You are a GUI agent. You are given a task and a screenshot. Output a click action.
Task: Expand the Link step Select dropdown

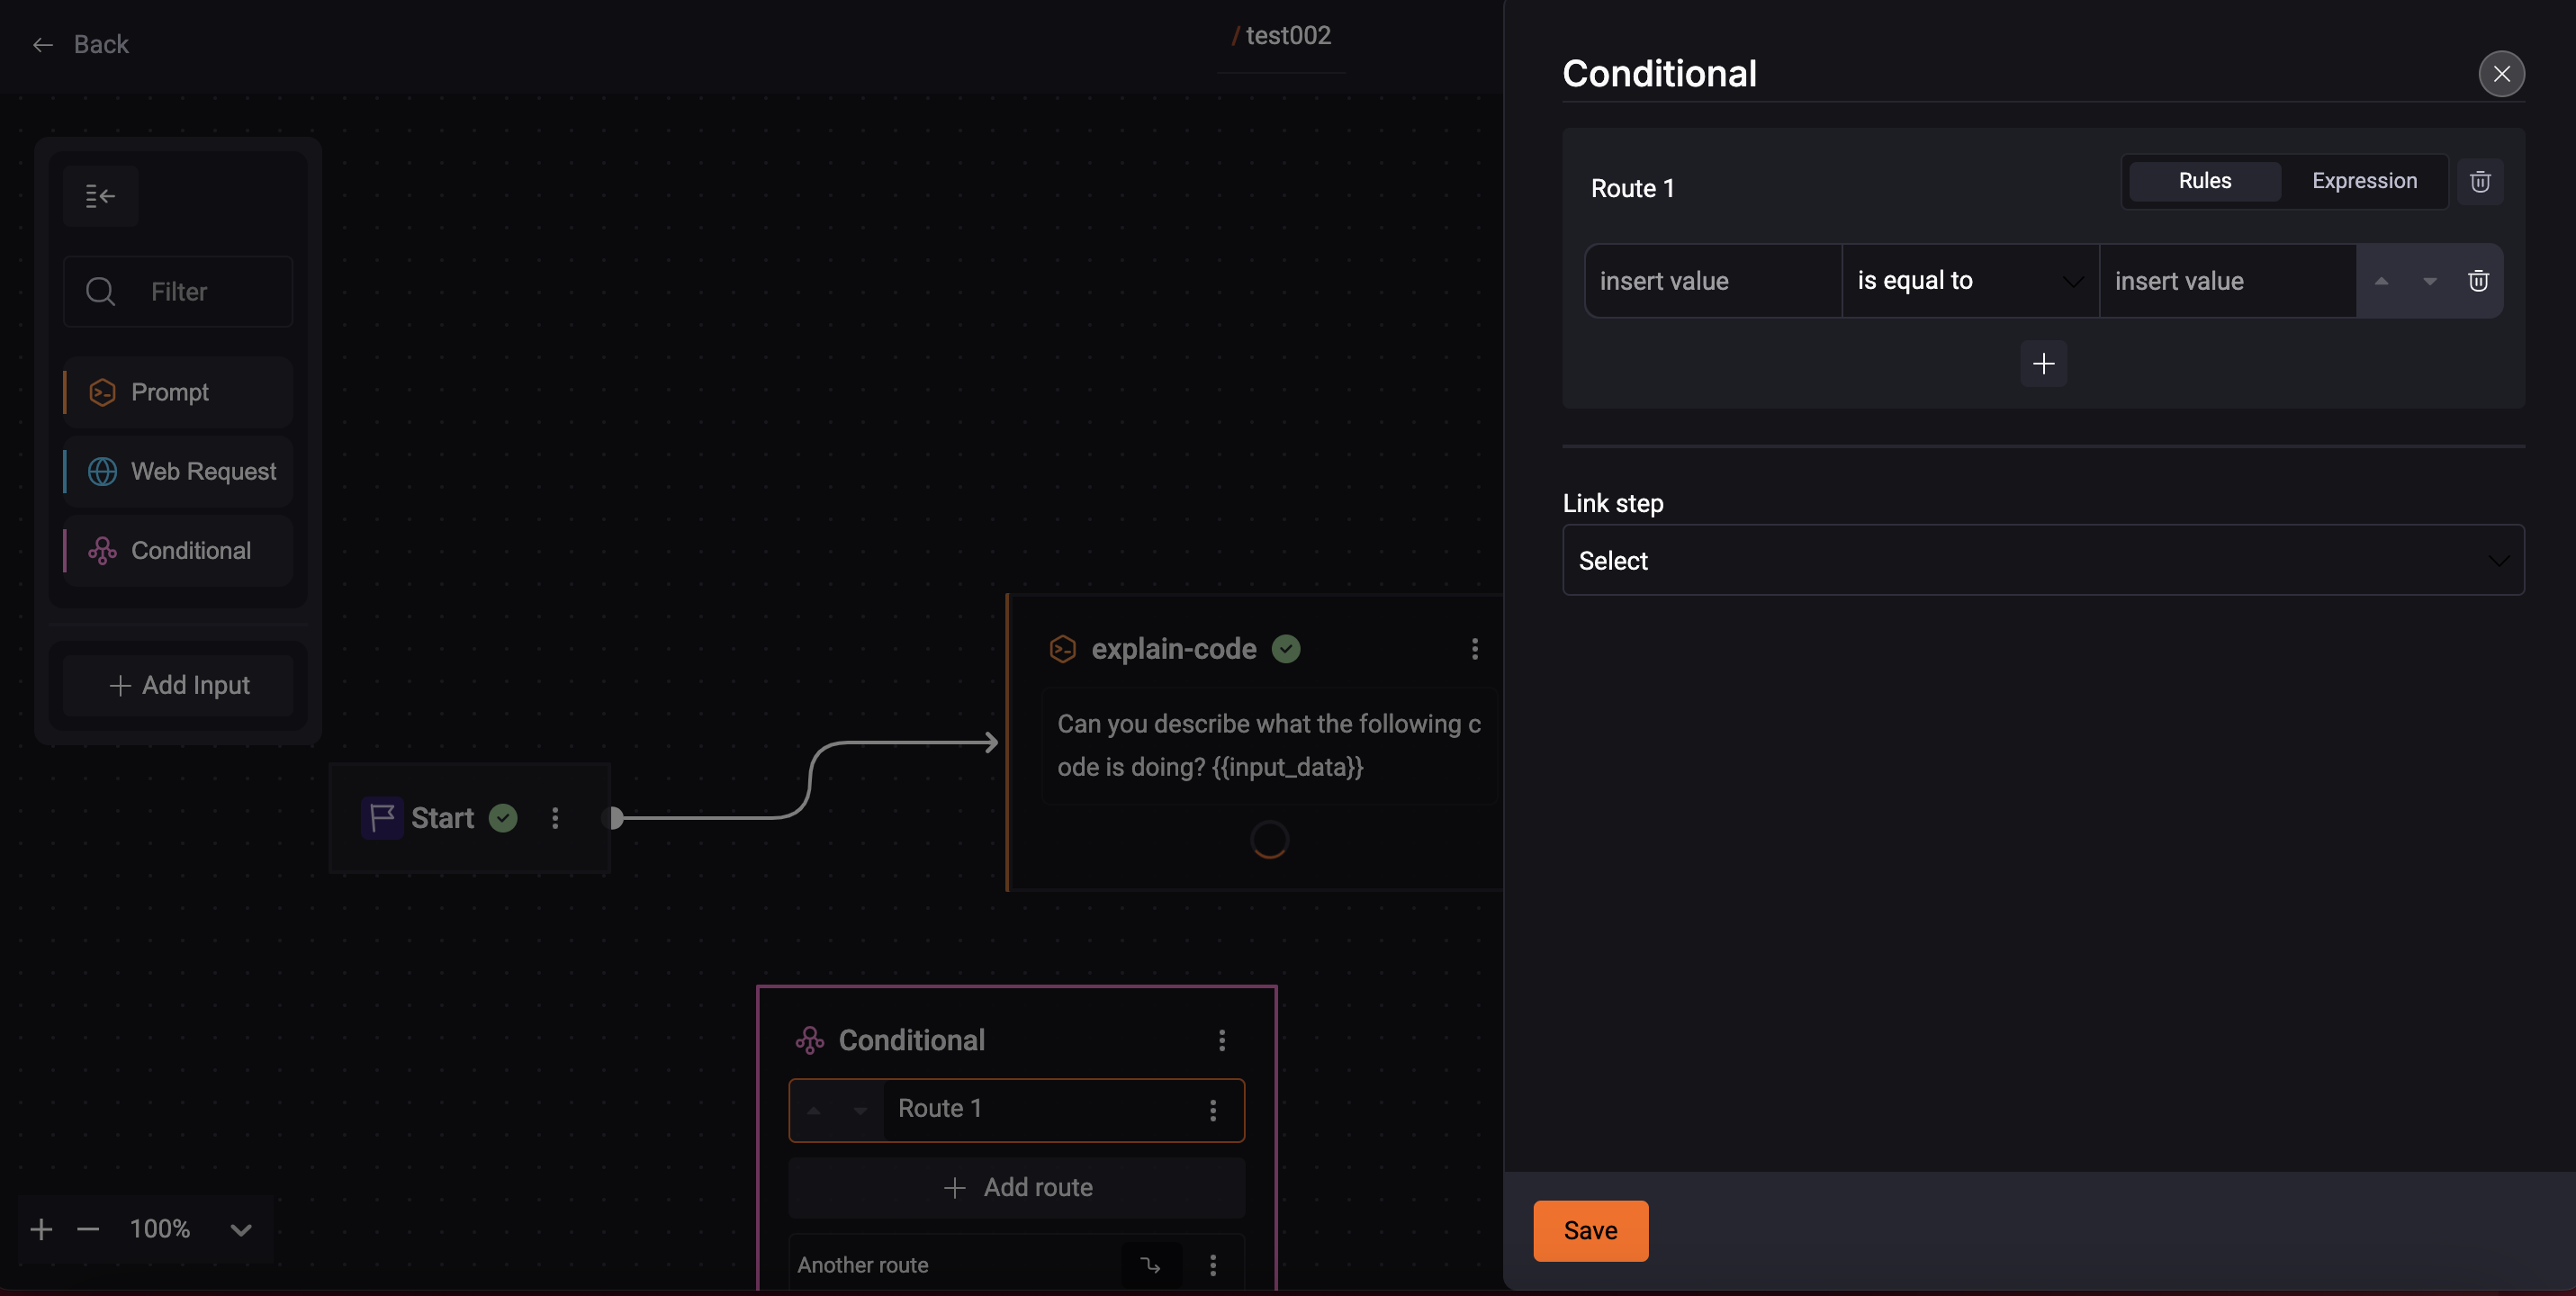2042,561
